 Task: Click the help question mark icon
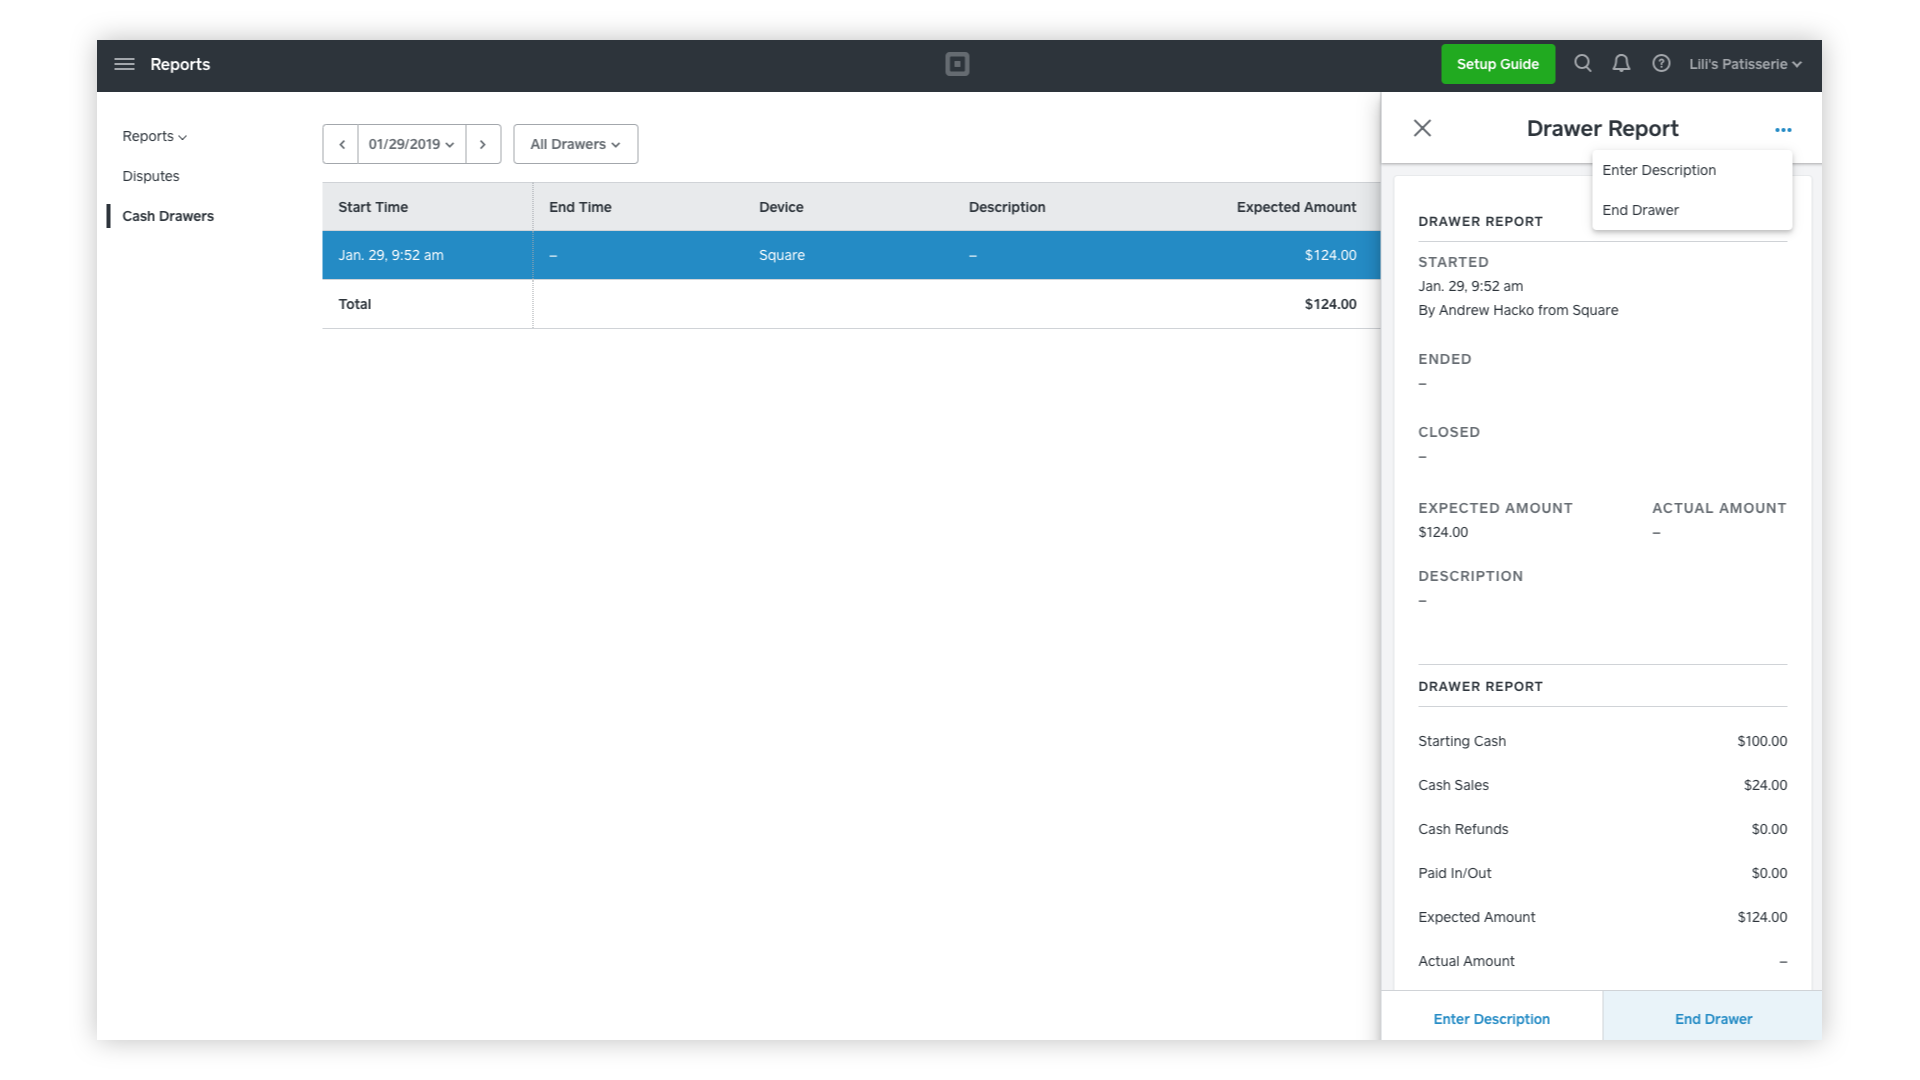click(x=1660, y=63)
